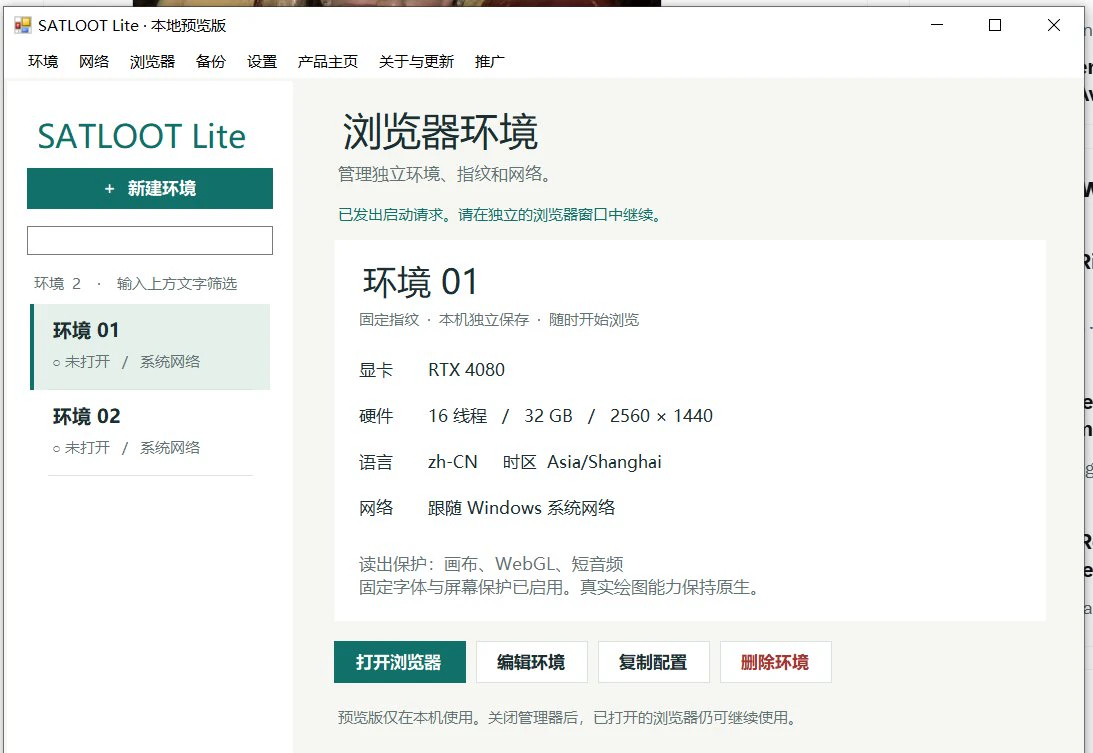Click the 32 GB memory value
This screenshot has height=753, width=1093.
pos(549,416)
